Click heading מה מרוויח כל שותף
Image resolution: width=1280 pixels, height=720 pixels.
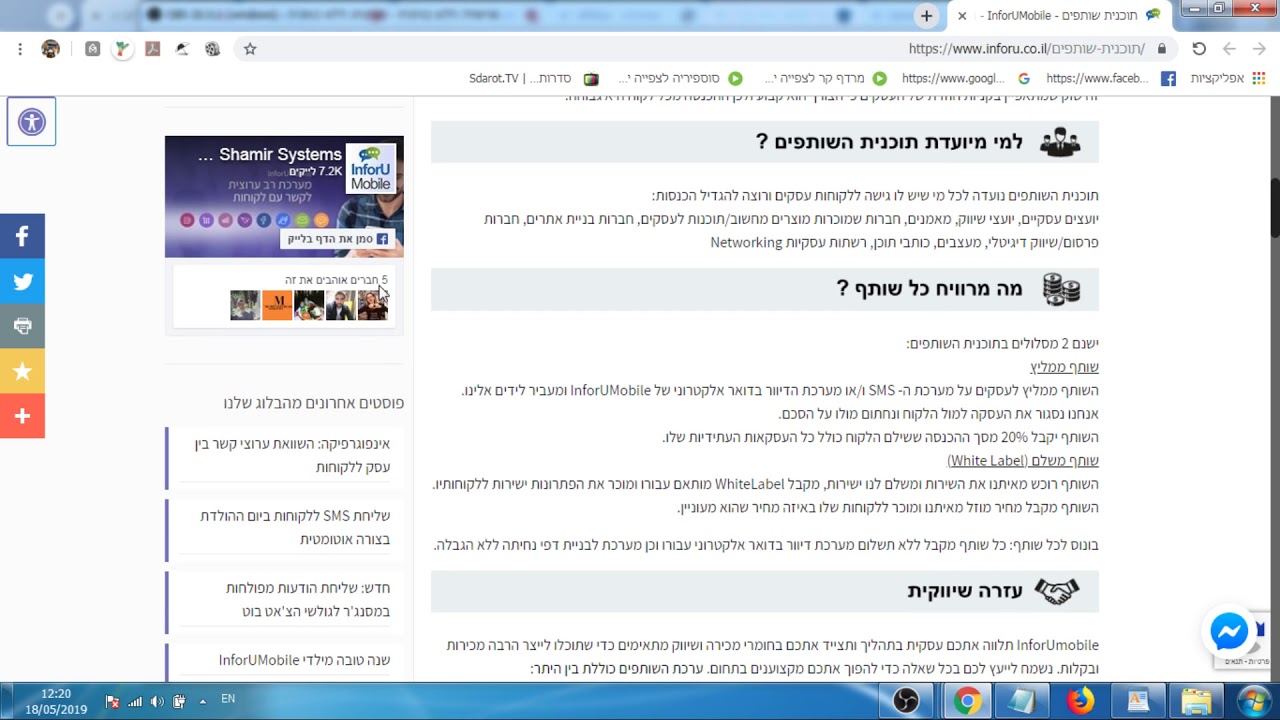click(x=929, y=289)
